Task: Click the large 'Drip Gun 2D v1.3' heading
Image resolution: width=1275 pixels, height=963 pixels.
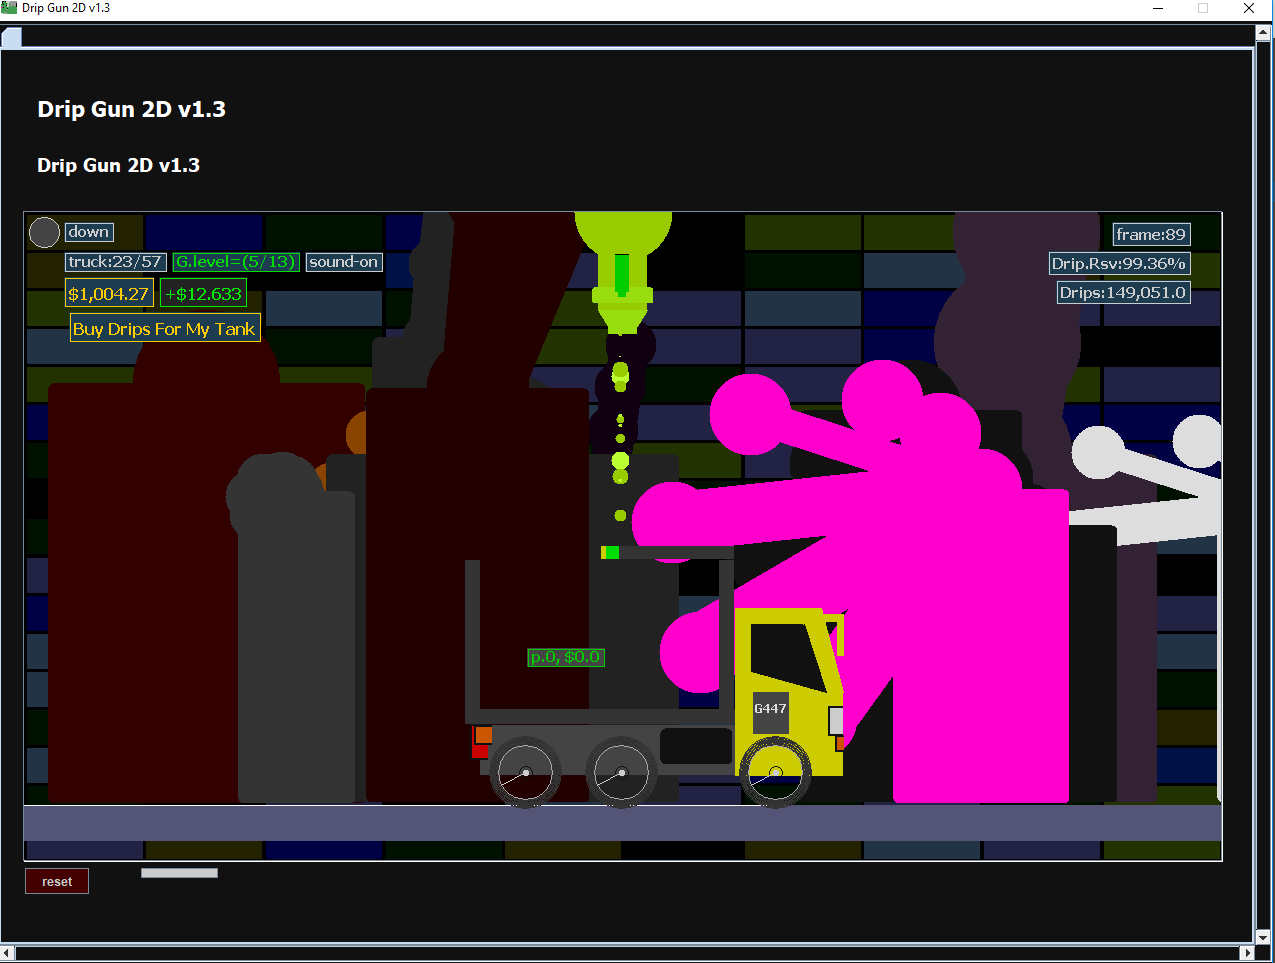Action: tap(132, 110)
